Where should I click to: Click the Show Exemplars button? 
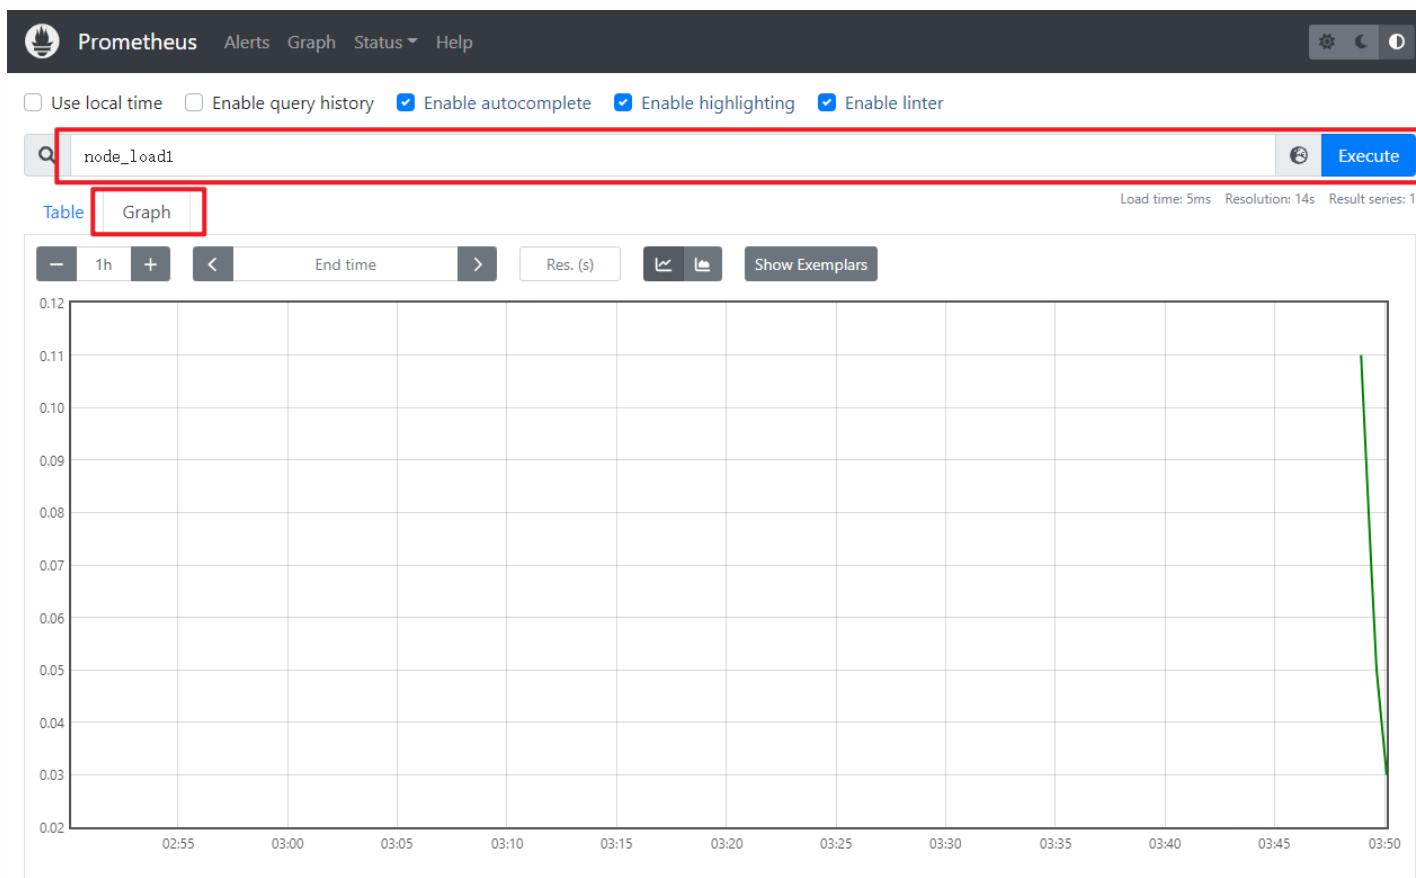[810, 265]
